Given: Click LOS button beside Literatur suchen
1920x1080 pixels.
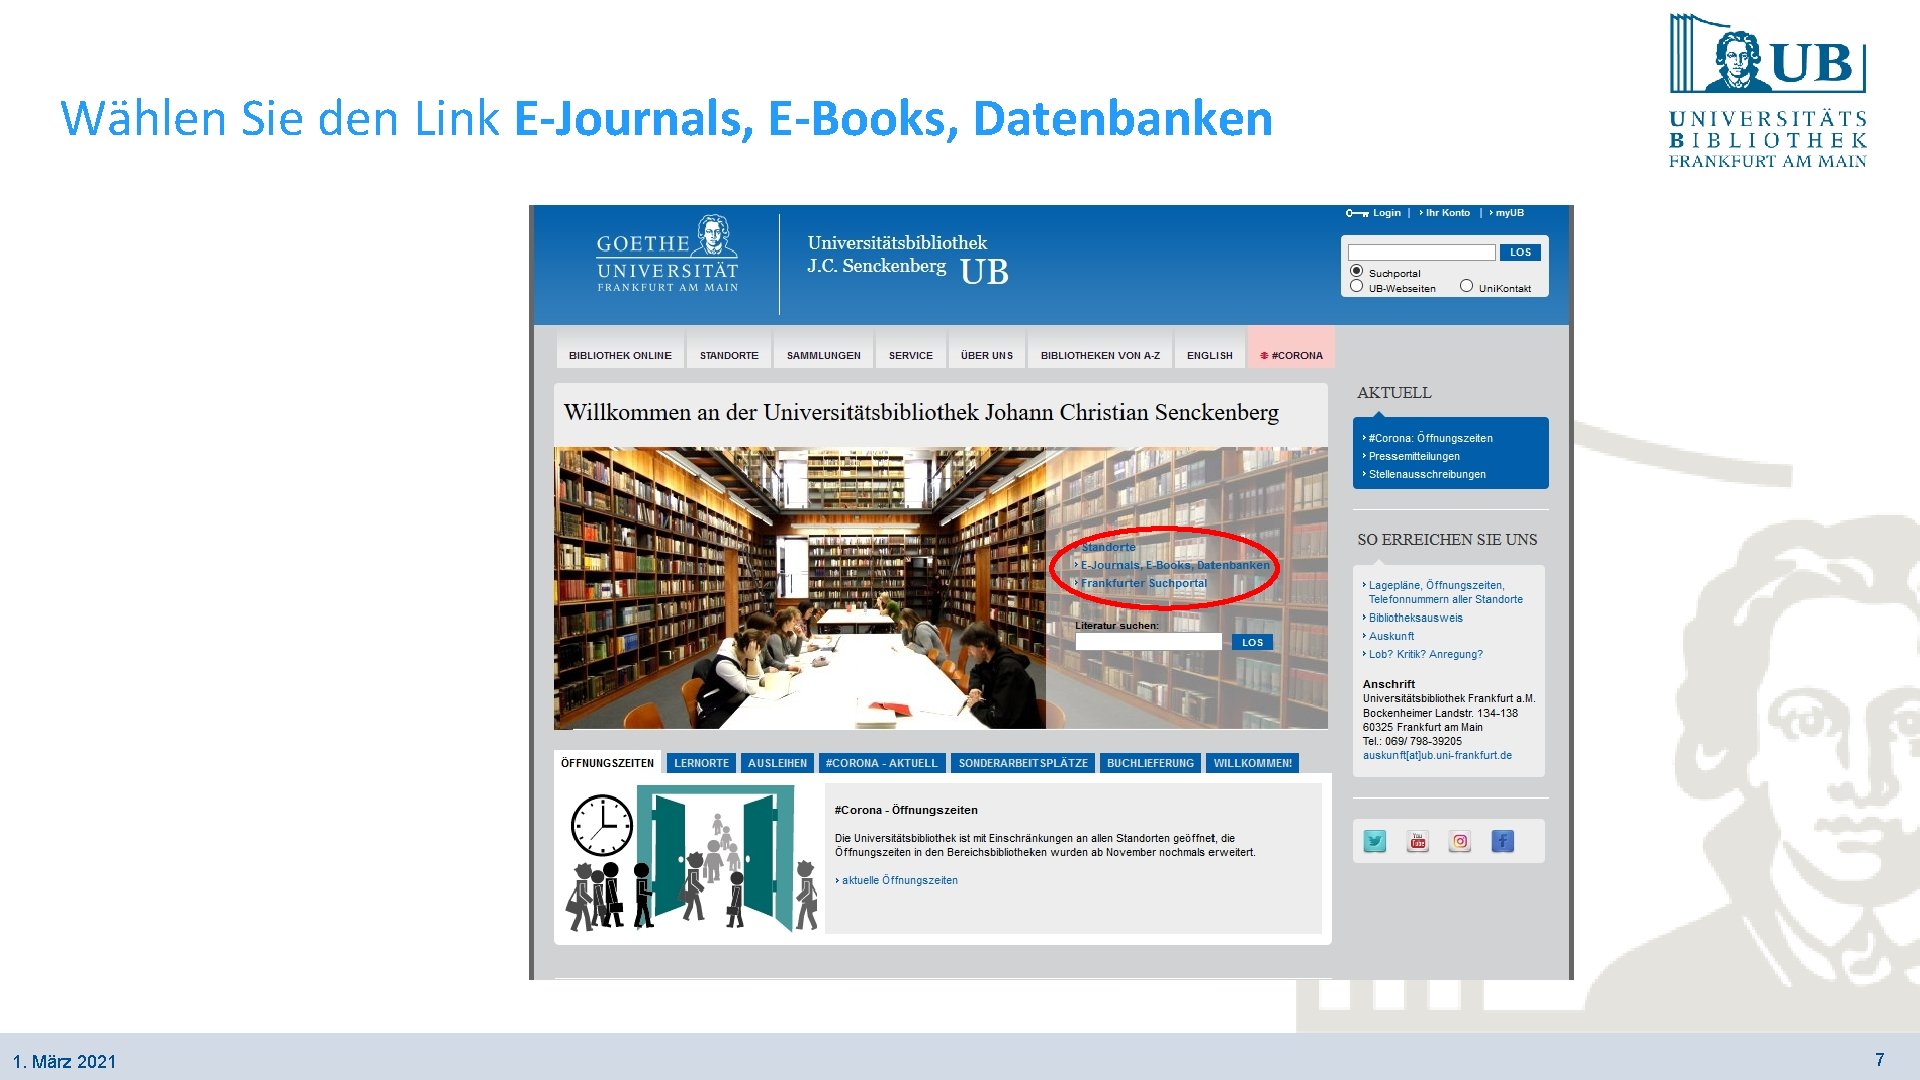Looking at the screenshot, I should [1252, 642].
